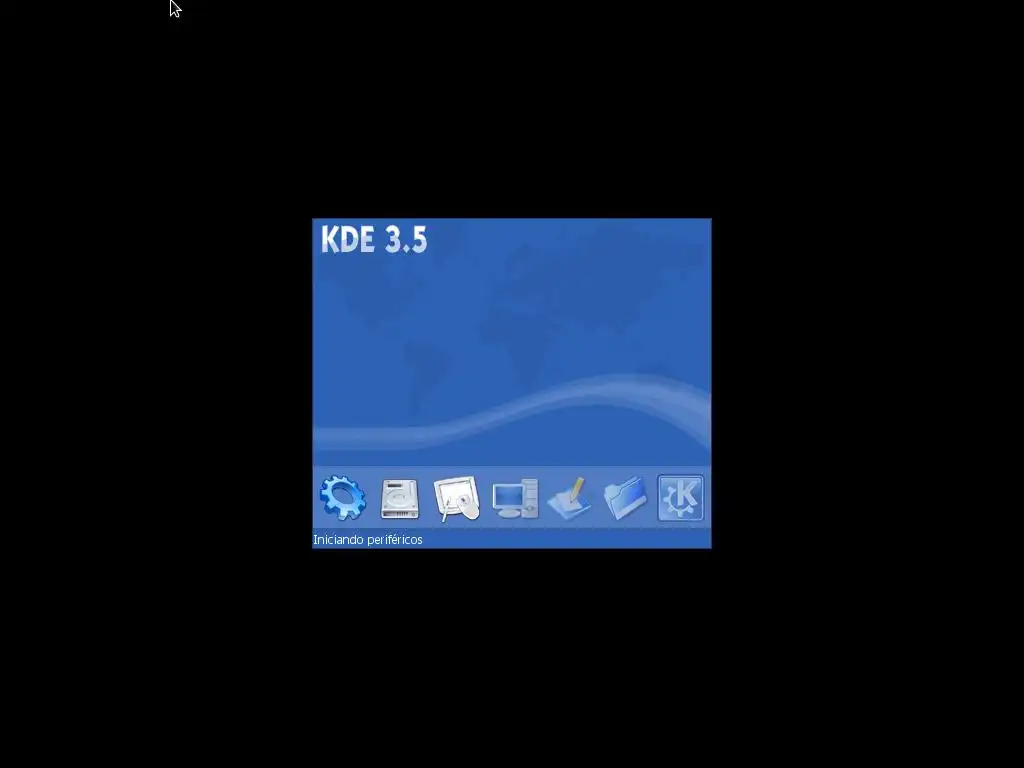Click the blue gear icon on splash
Screen dimensions: 1024x768
pos(343,498)
